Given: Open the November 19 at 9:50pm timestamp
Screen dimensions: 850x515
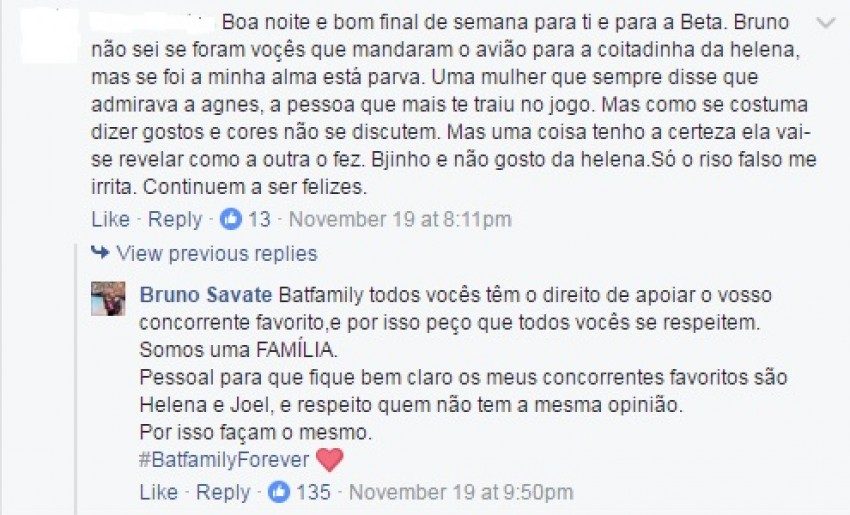Looking at the screenshot, I should (x=461, y=492).
